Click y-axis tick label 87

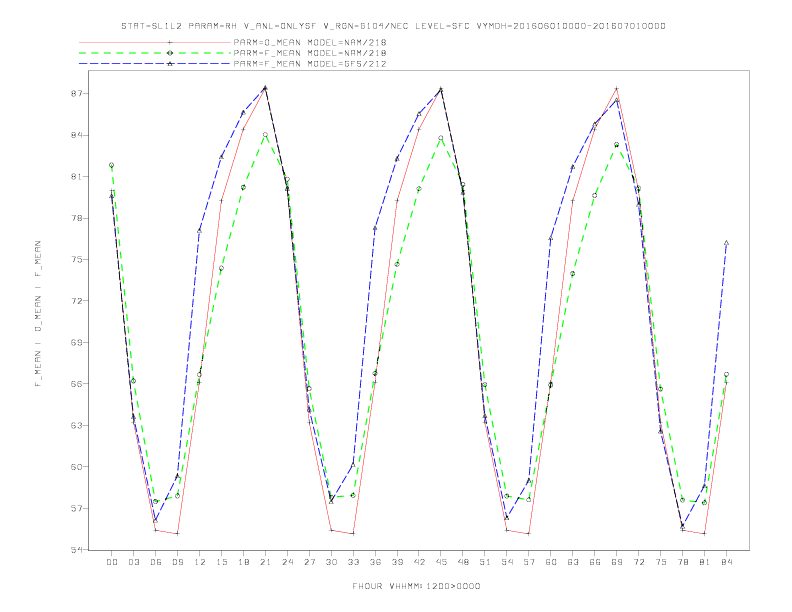coord(76,94)
